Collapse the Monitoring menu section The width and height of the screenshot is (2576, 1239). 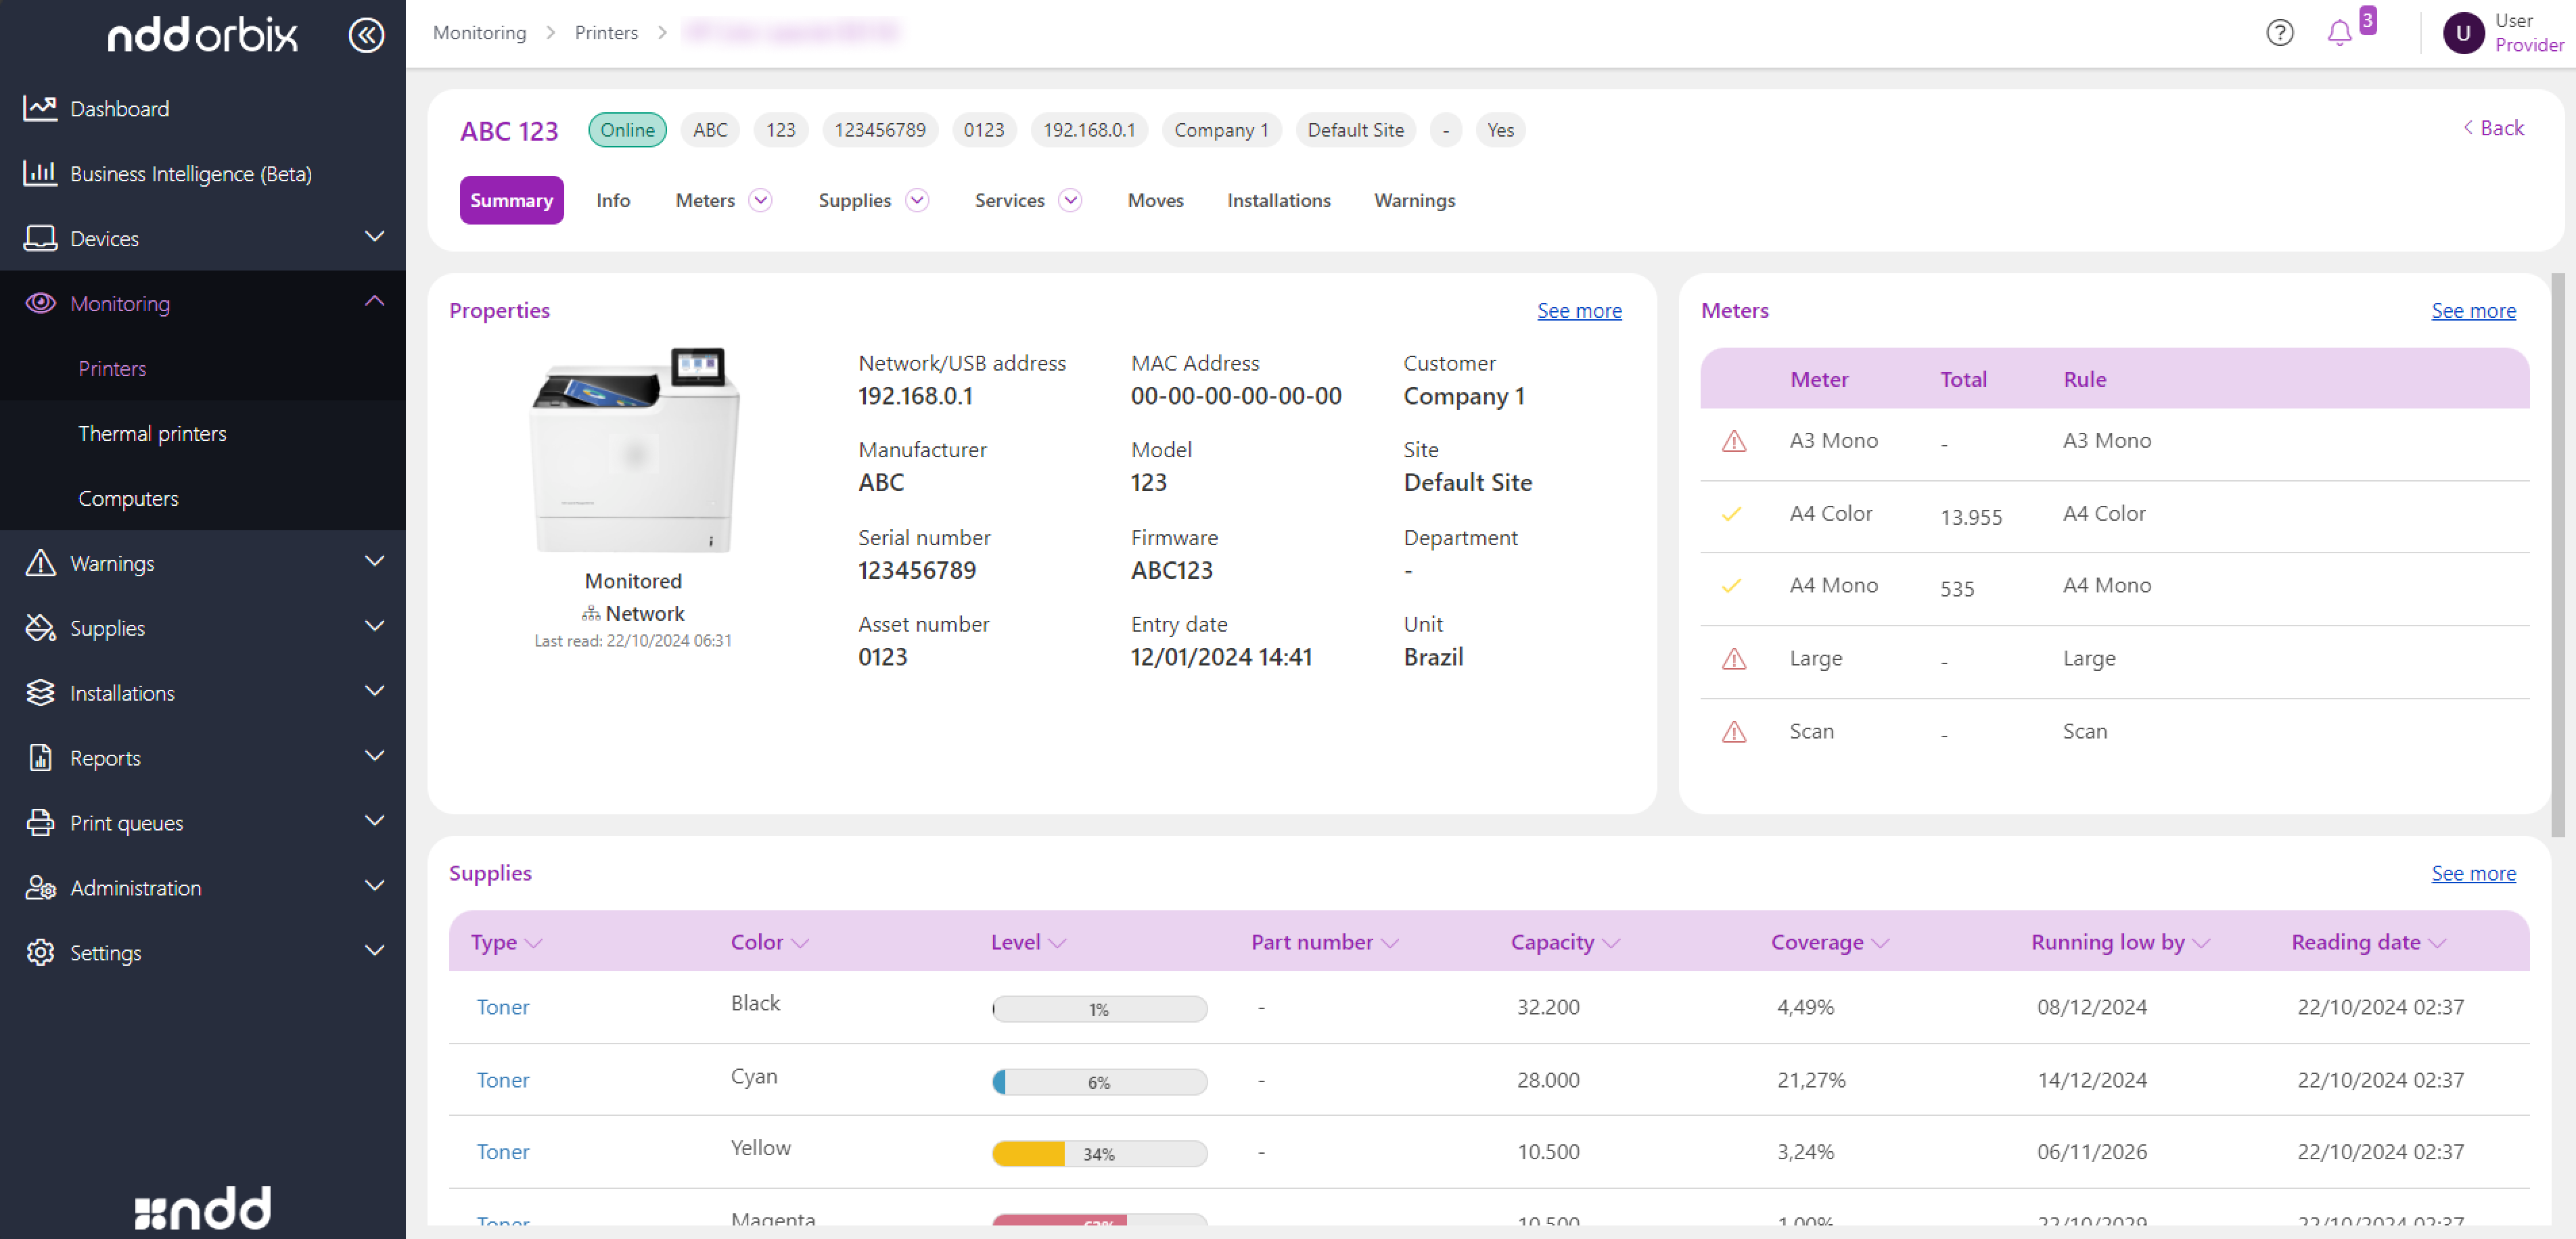(375, 302)
